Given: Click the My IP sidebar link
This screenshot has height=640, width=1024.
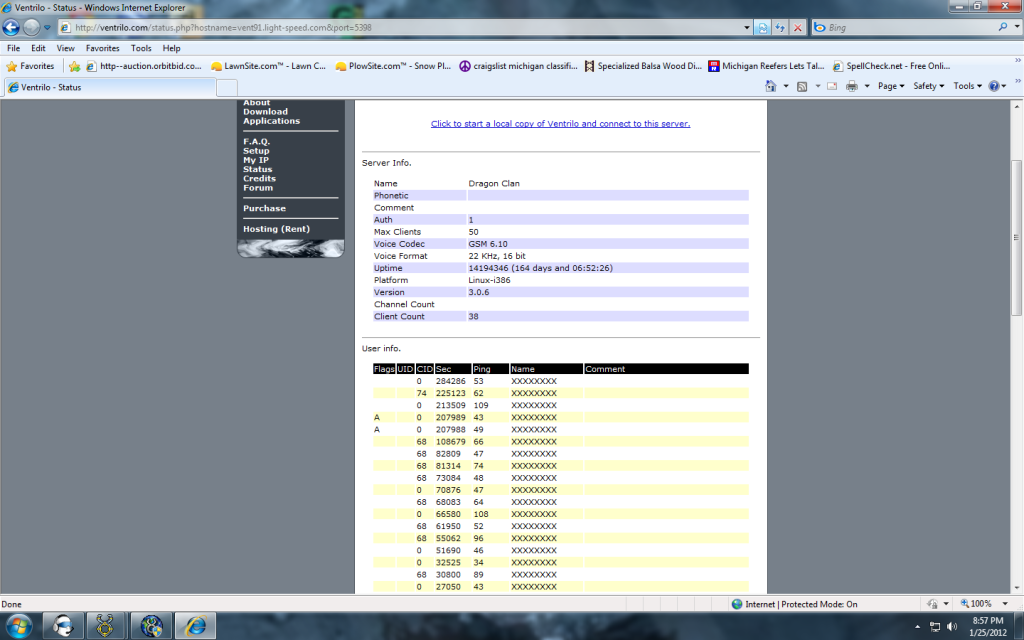Looking at the screenshot, I should [255, 160].
